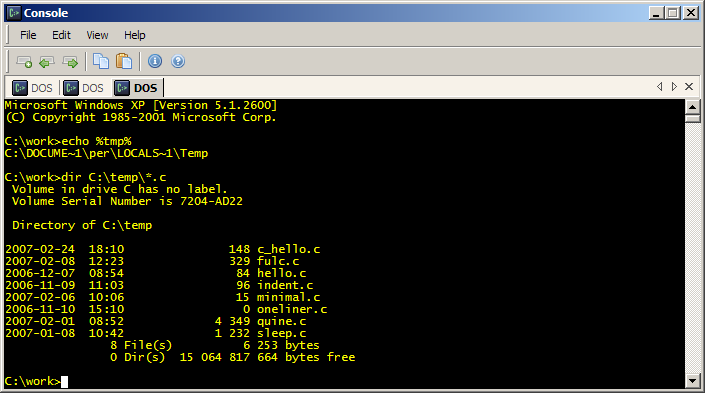Click the '8 File(s)' summary text
Image resolution: width=705 pixels, height=393 pixels.
tap(141, 345)
